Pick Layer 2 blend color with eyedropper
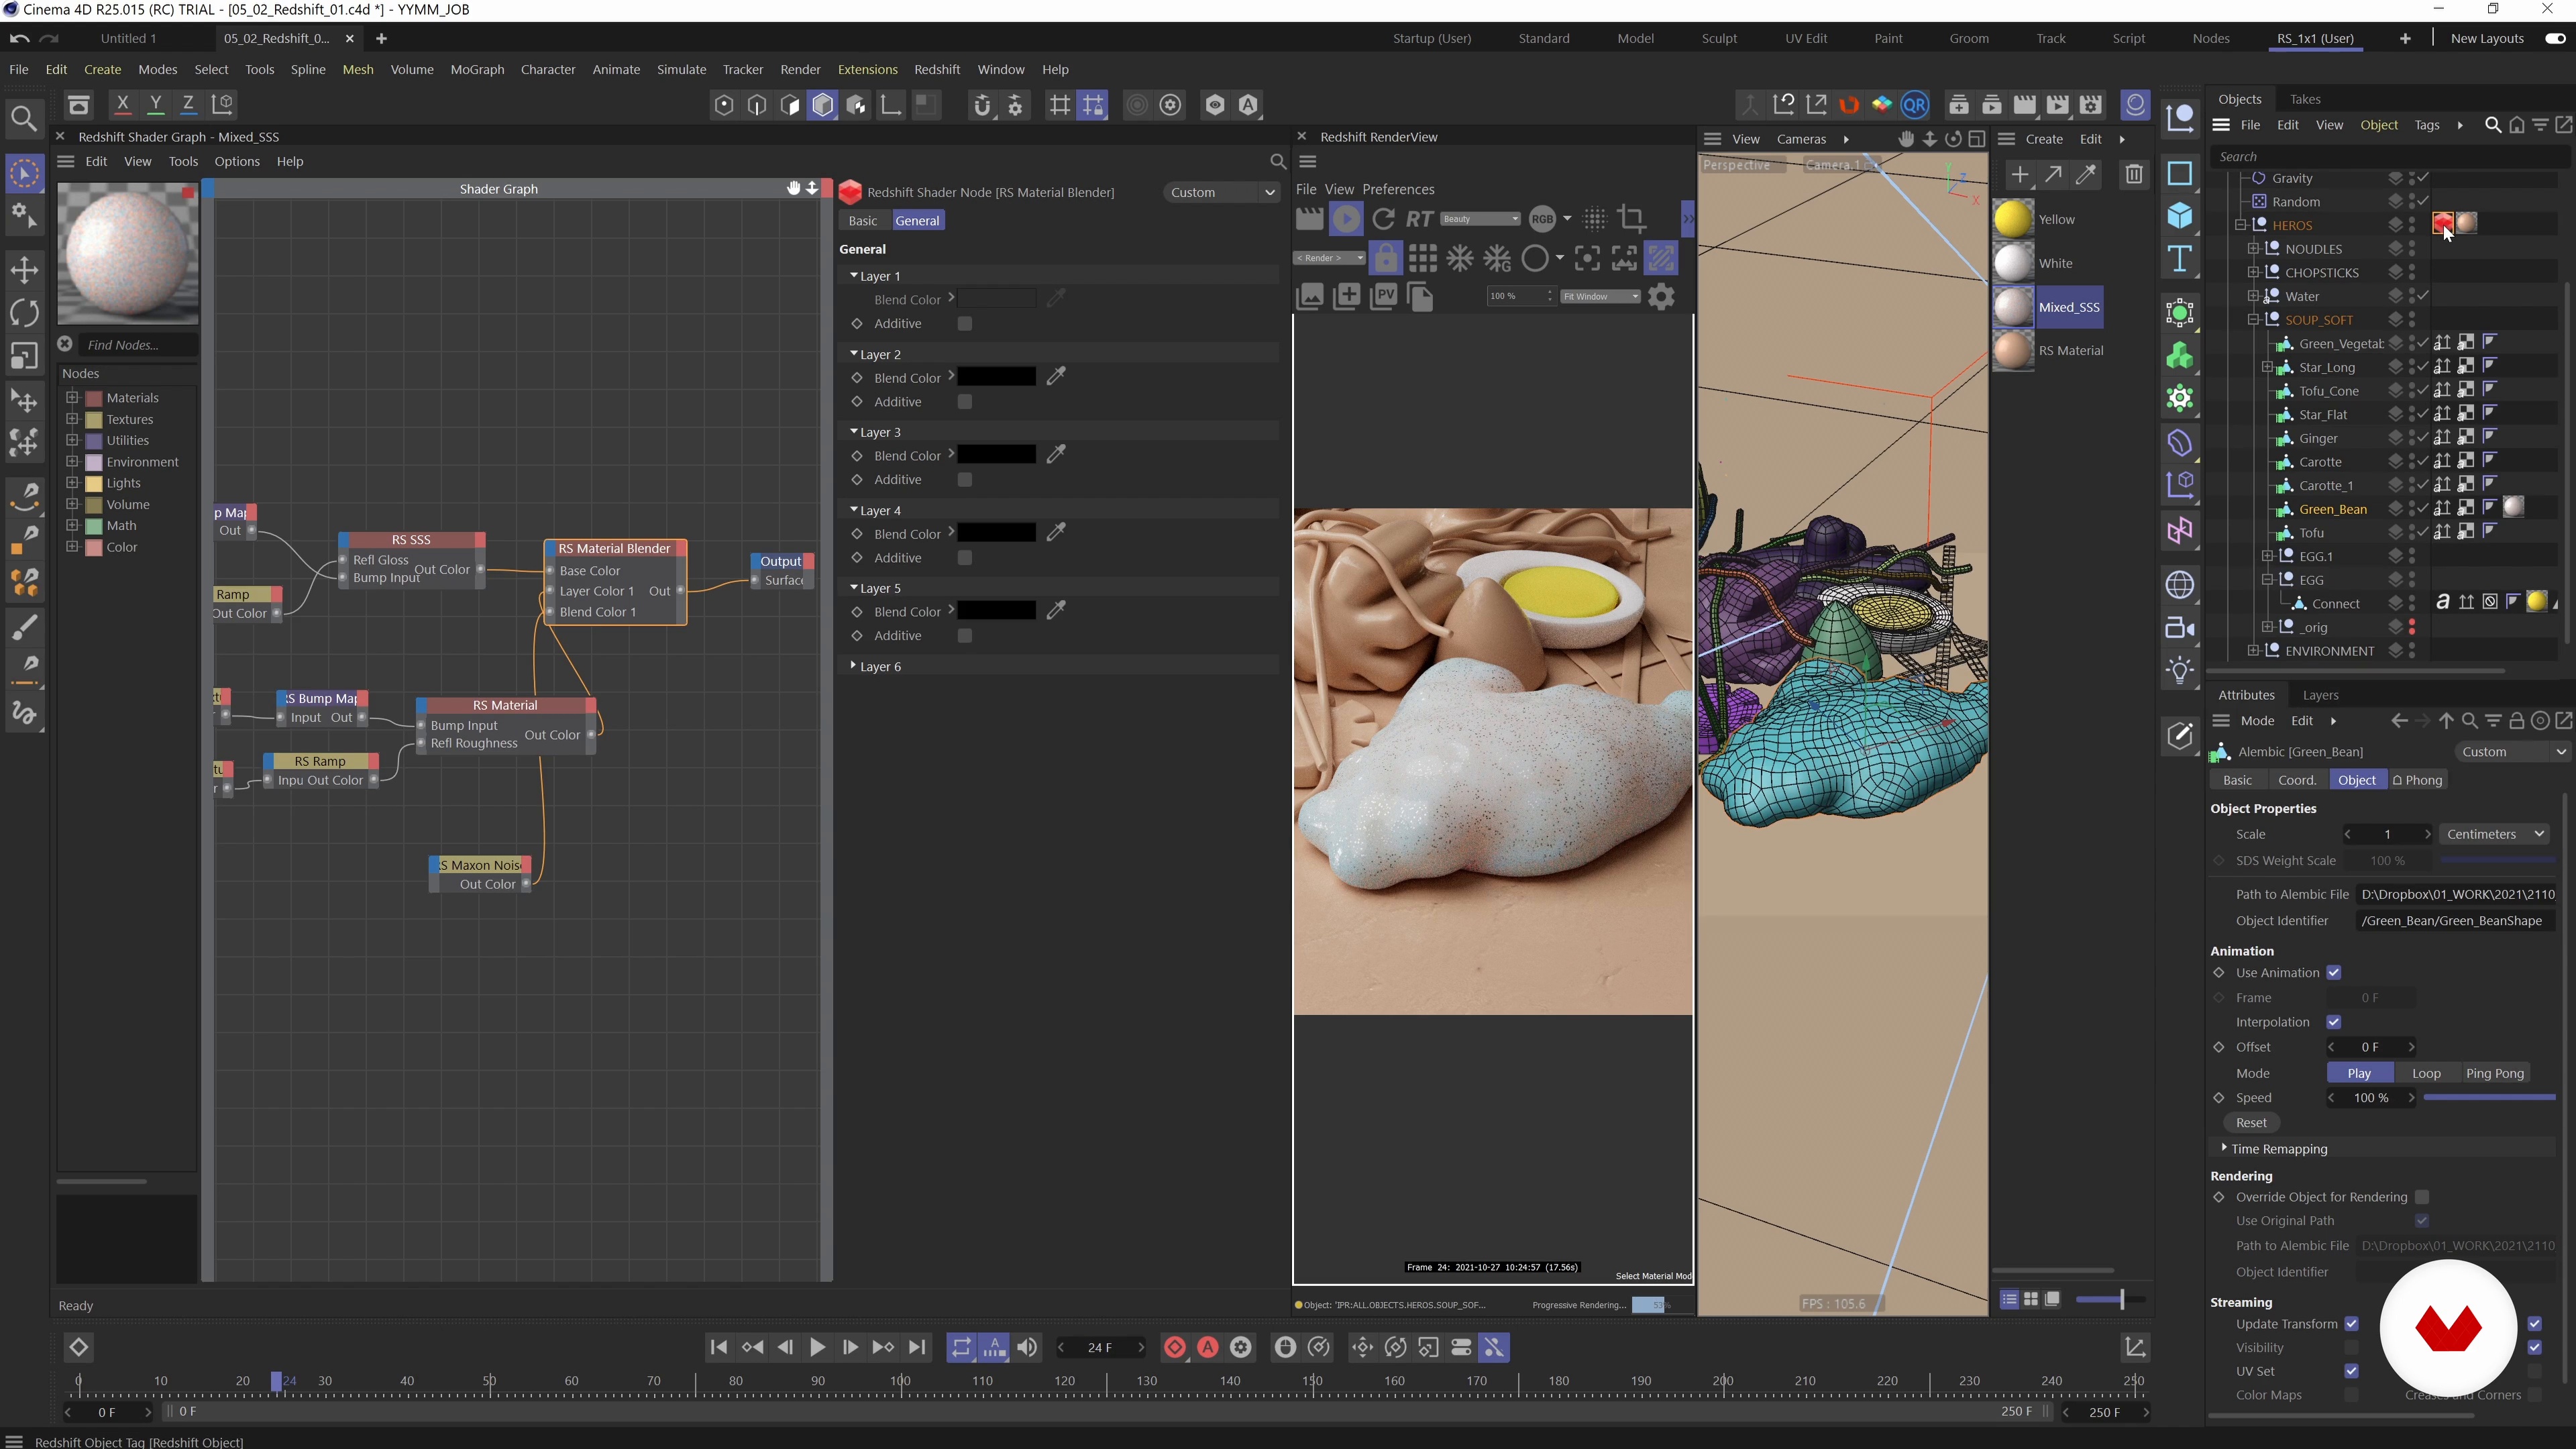2576x1449 pixels. click(x=1056, y=377)
